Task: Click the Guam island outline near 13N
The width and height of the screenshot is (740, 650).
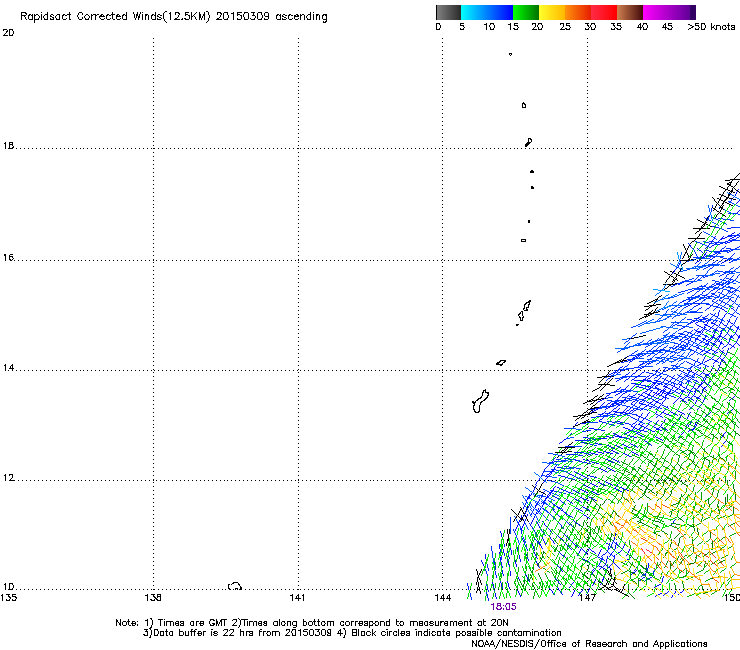Action: pos(480,402)
